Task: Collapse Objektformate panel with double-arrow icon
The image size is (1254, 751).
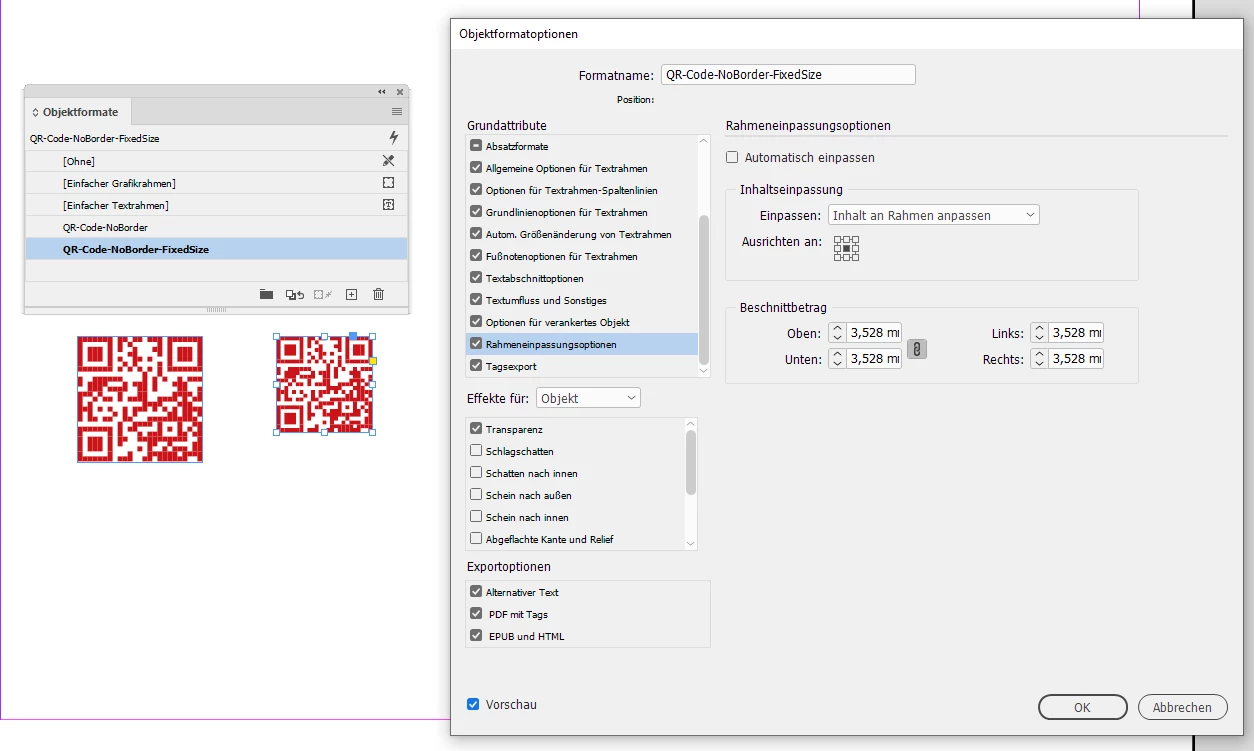Action: (382, 92)
